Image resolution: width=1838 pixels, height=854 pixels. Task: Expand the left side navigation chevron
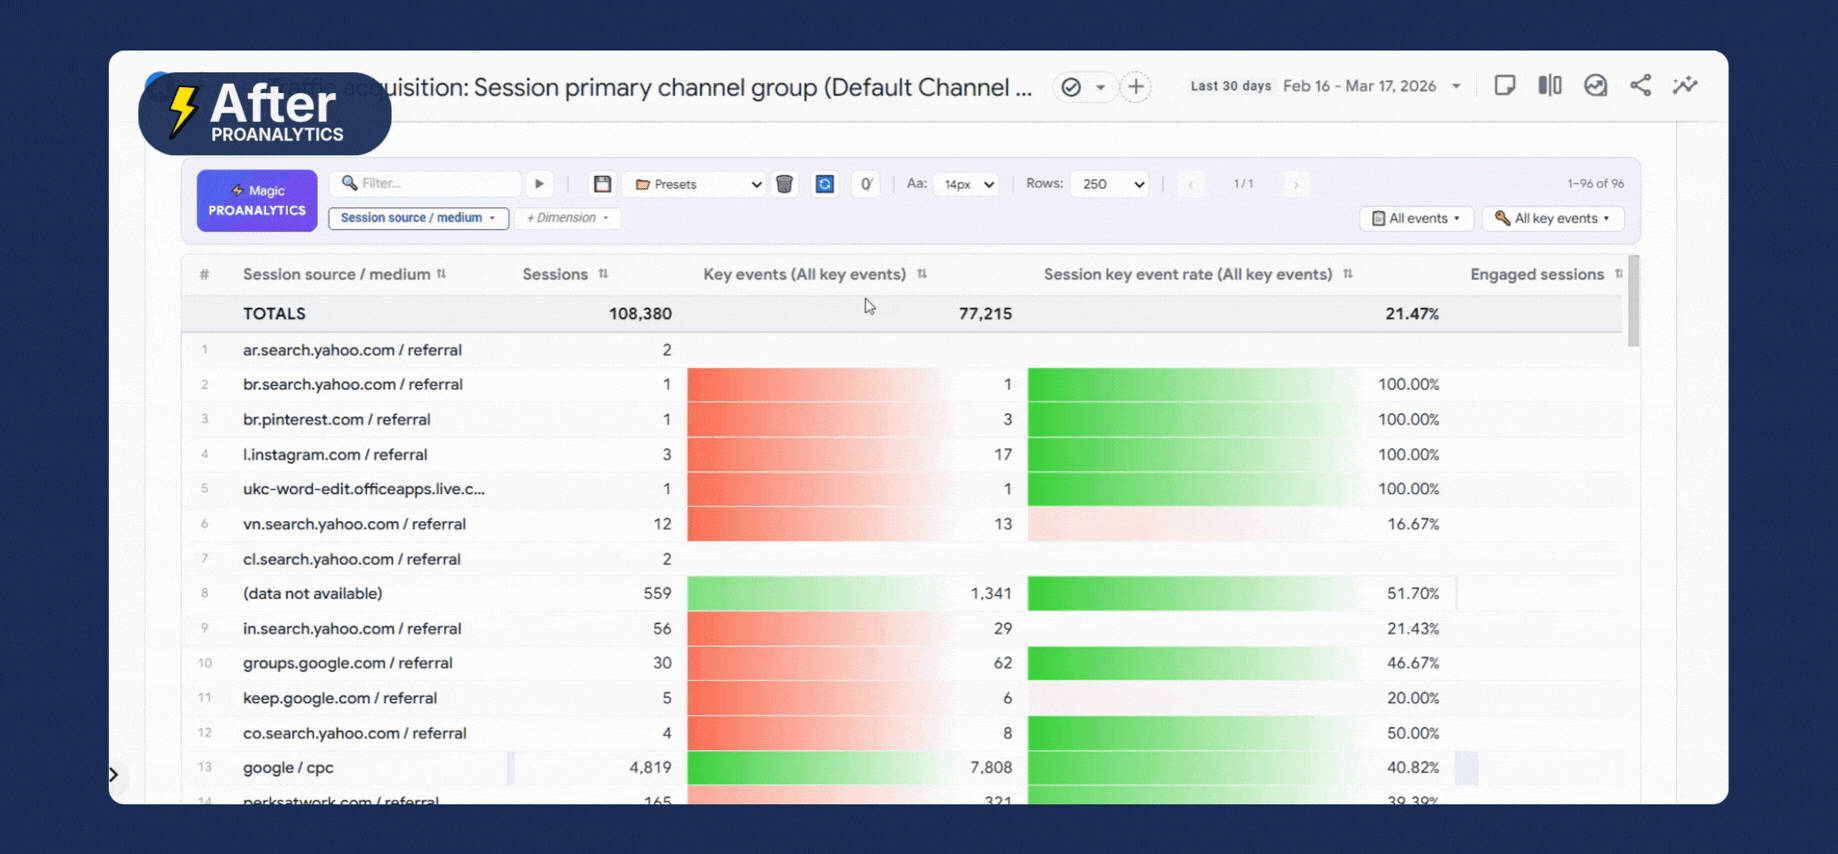tap(114, 775)
